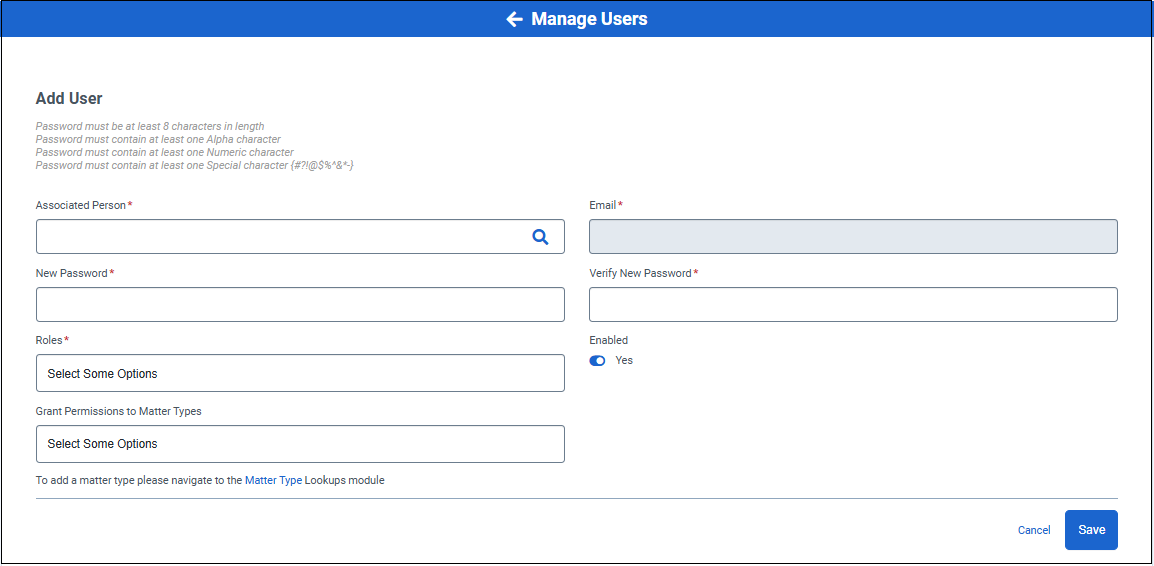Click the 'one Numeric character' password rule
1154x566 pixels.
pyautogui.click(x=165, y=152)
